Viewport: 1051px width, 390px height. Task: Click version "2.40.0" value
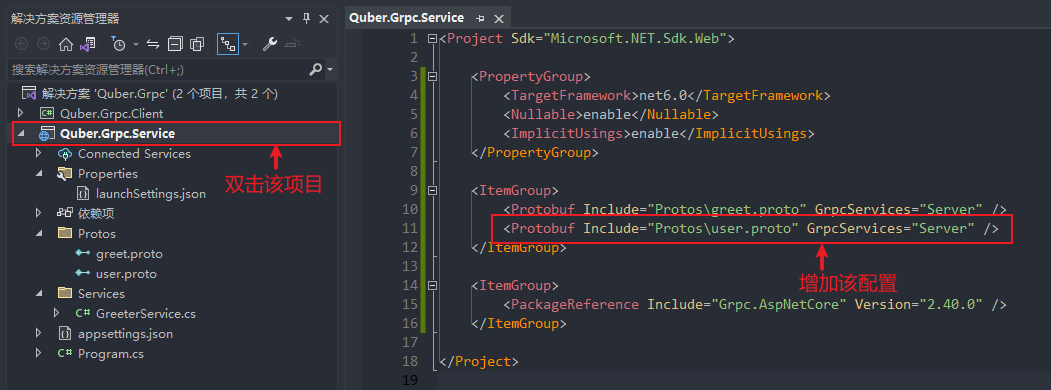pyautogui.click(x=950, y=305)
